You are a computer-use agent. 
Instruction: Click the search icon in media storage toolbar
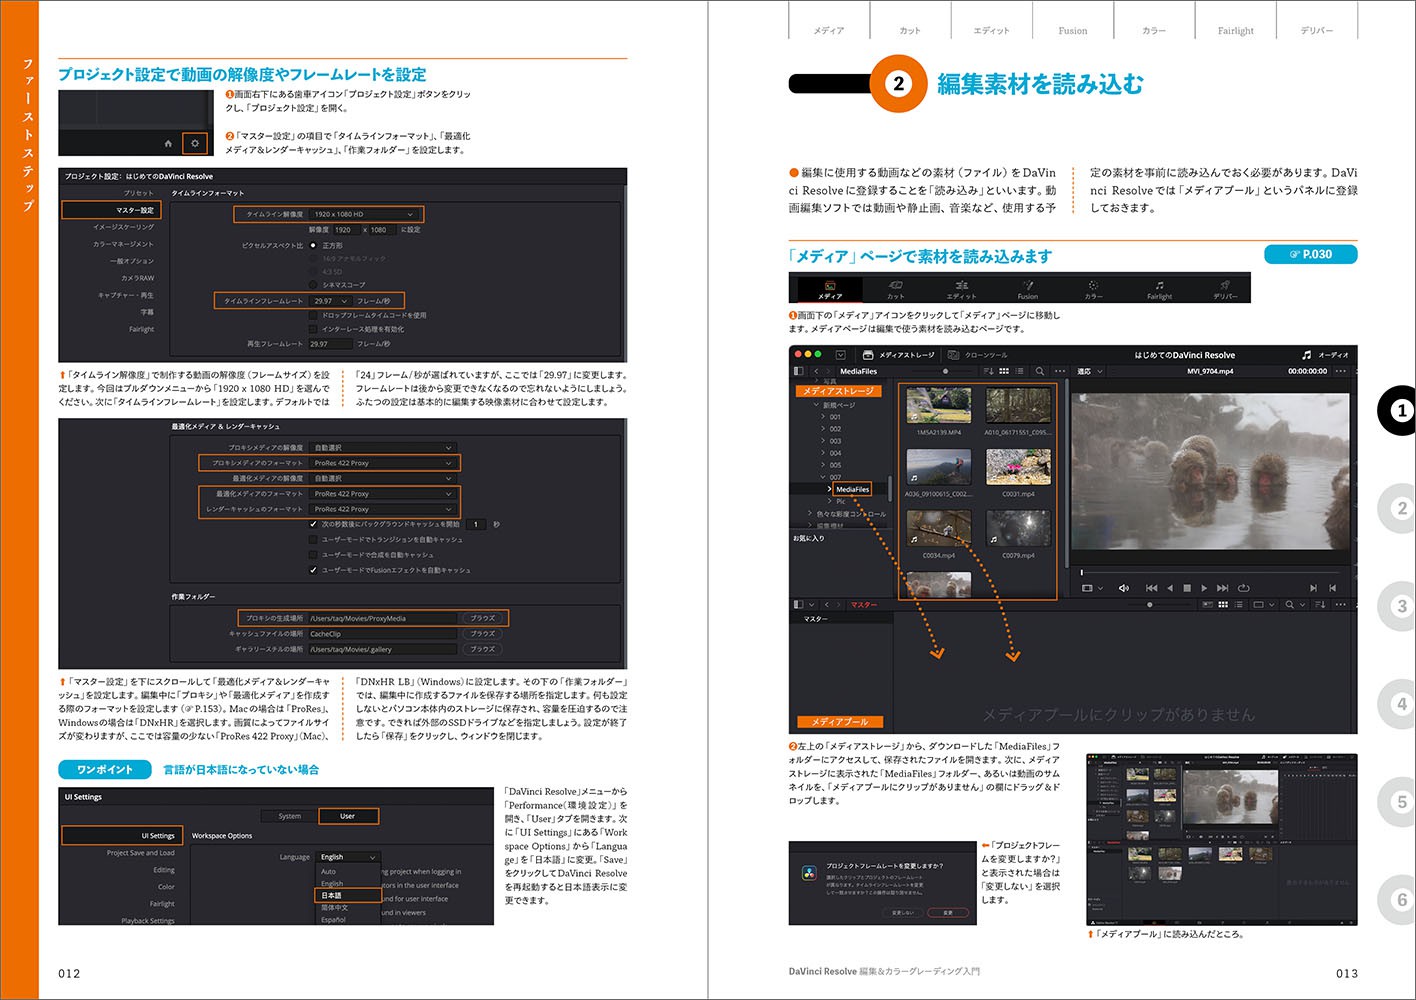(1040, 371)
